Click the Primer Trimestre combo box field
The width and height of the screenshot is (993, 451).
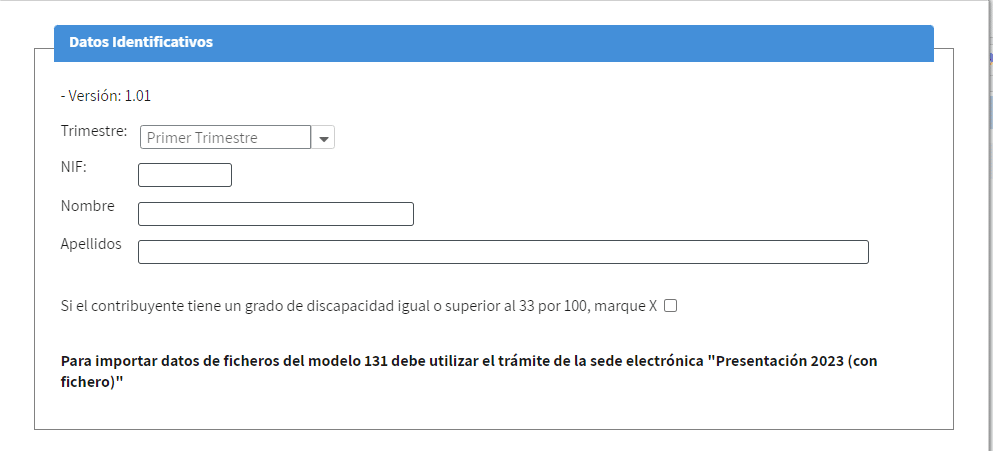coord(225,137)
